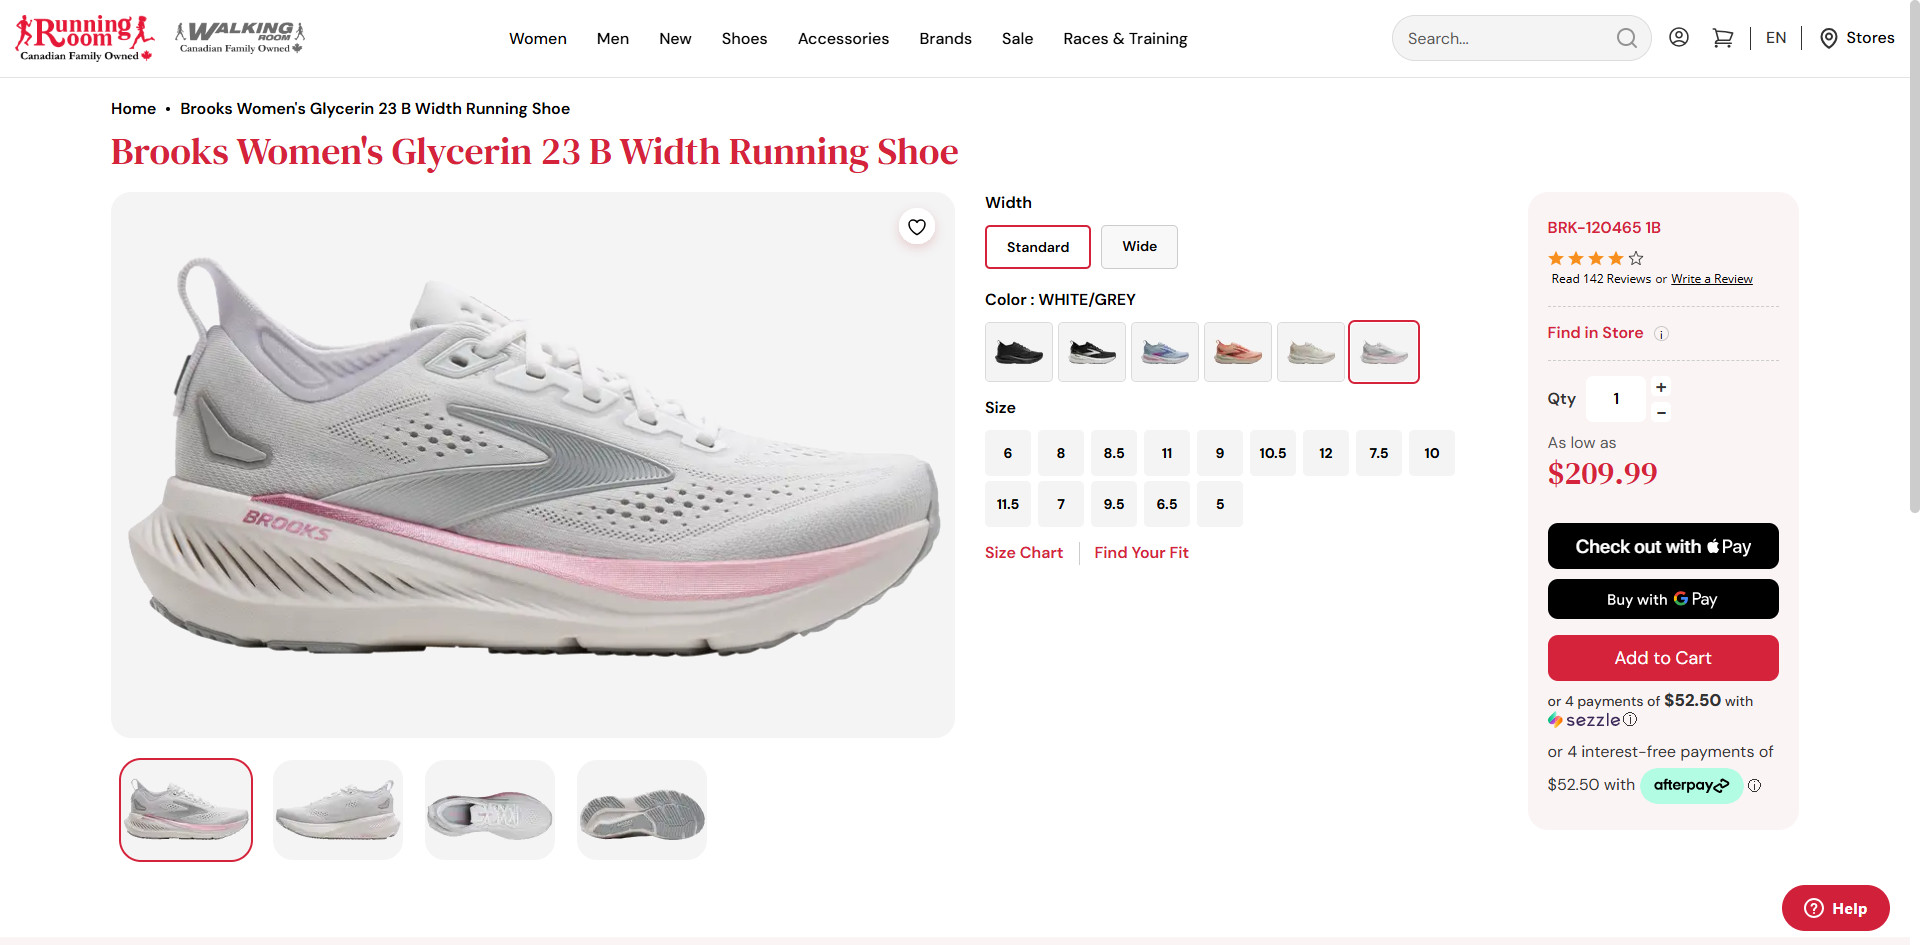1920x945 pixels.
Task: Open the Shoes menu
Action: pos(745,38)
